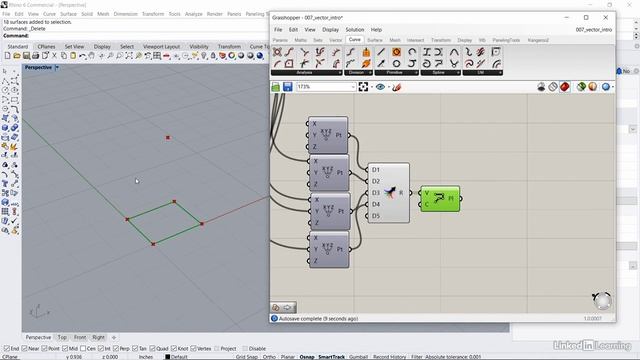Switch to the CPlanes toolbar tab in Rhino

point(46,47)
